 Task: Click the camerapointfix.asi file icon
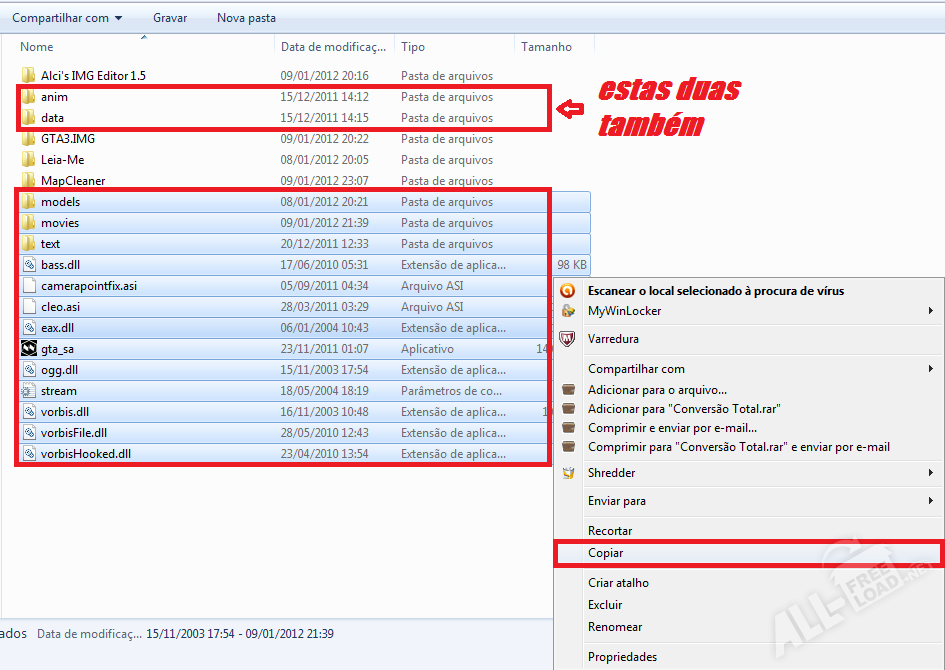coord(29,286)
